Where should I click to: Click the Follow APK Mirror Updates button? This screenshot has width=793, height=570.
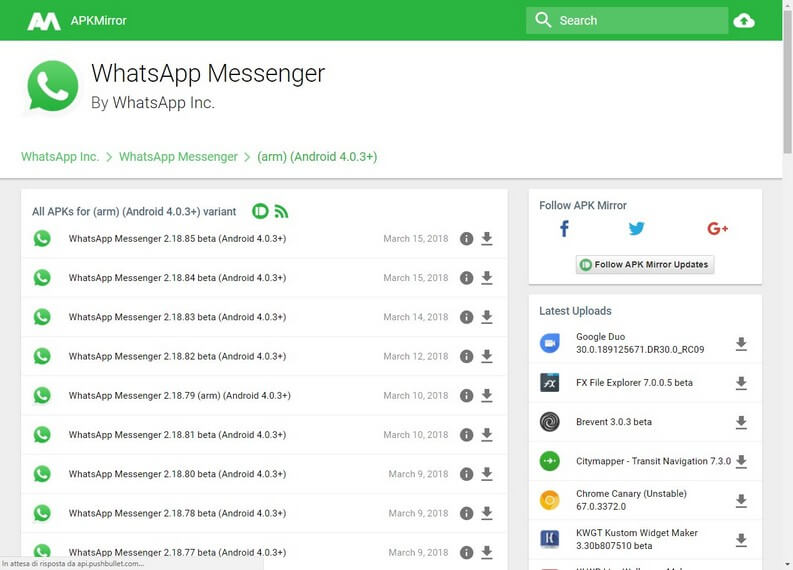point(645,265)
